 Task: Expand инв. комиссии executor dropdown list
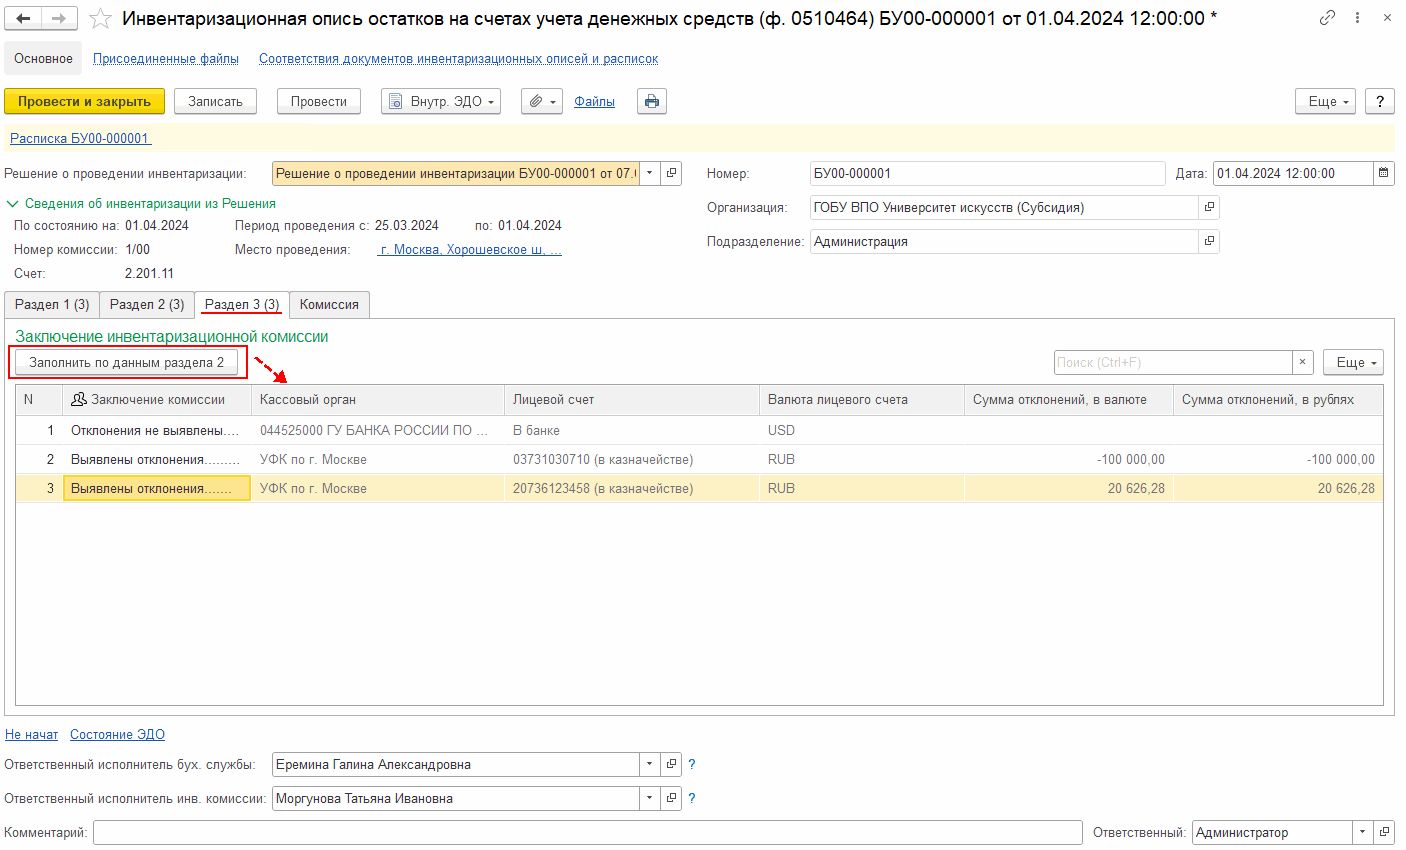650,798
